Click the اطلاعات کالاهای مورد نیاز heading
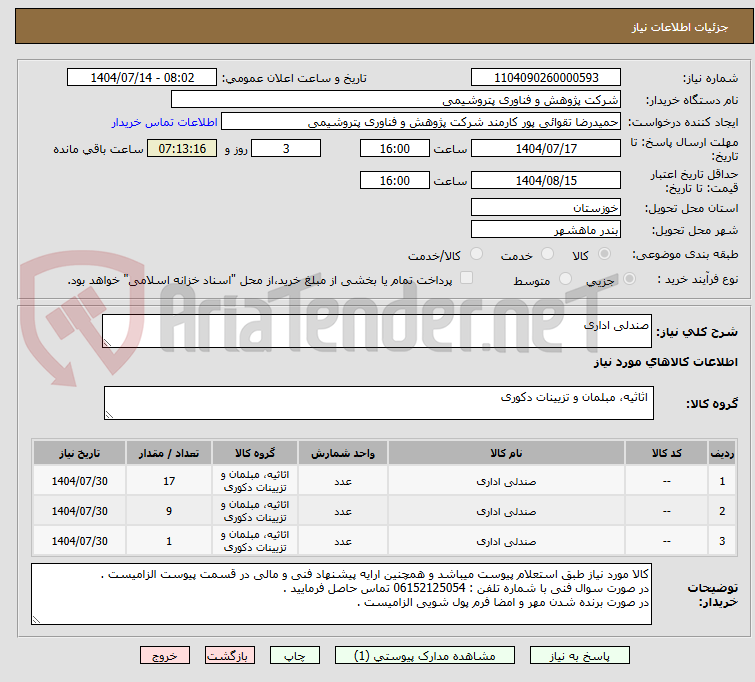 point(665,362)
